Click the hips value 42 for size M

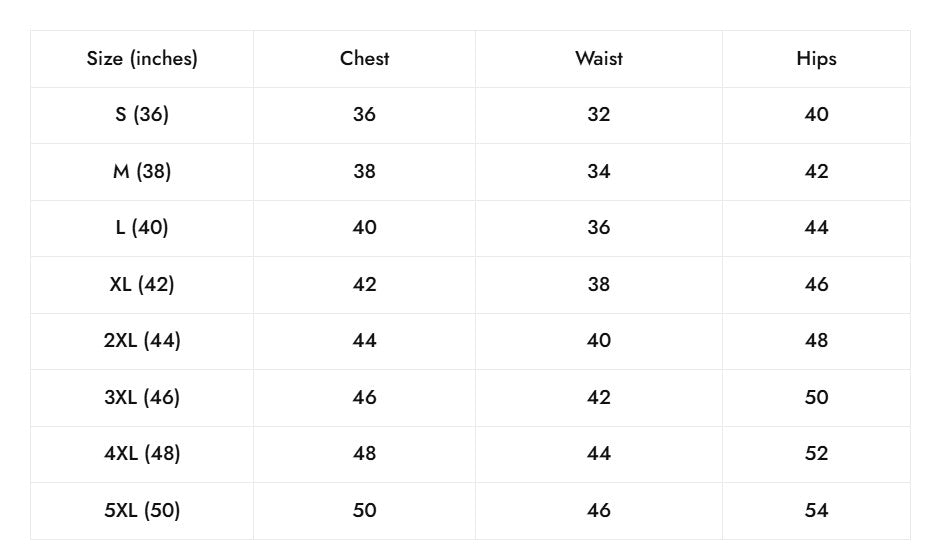[816, 171]
